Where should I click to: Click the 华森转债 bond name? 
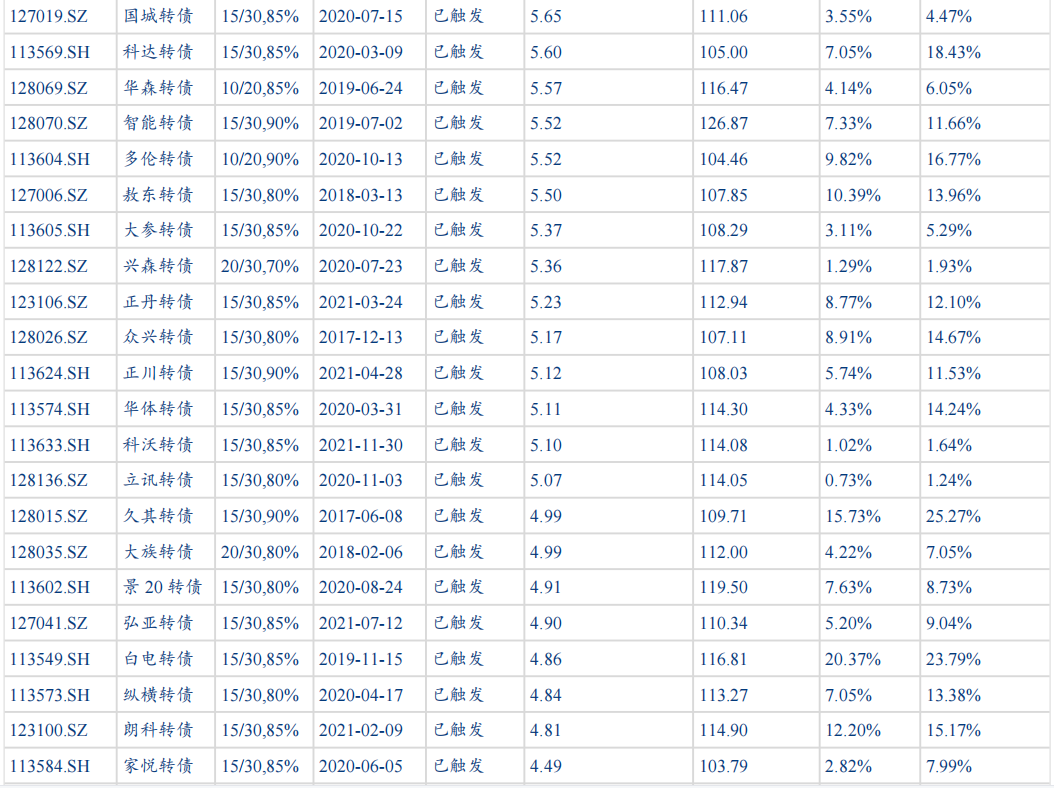pyautogui.click(x=158, y=88)
